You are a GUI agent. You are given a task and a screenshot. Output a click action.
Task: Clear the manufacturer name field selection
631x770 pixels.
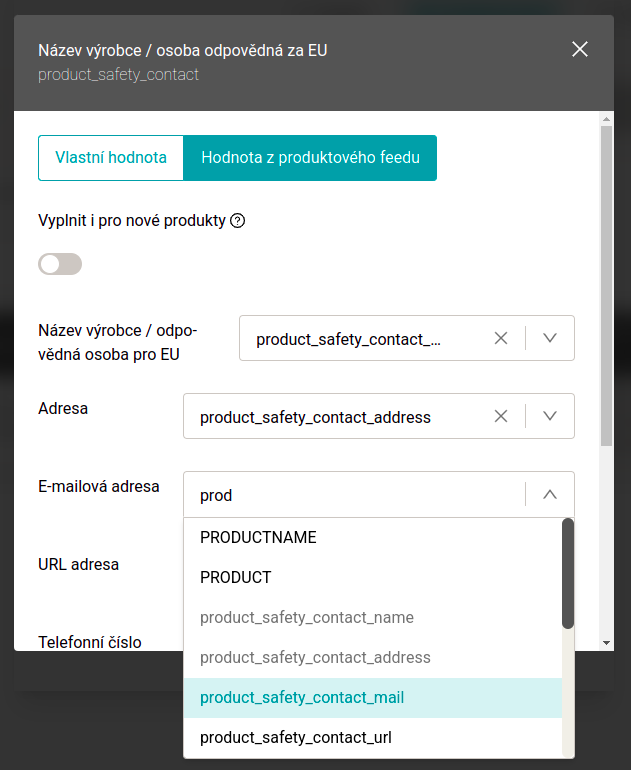pyautogui.click(x=501, y=338)
